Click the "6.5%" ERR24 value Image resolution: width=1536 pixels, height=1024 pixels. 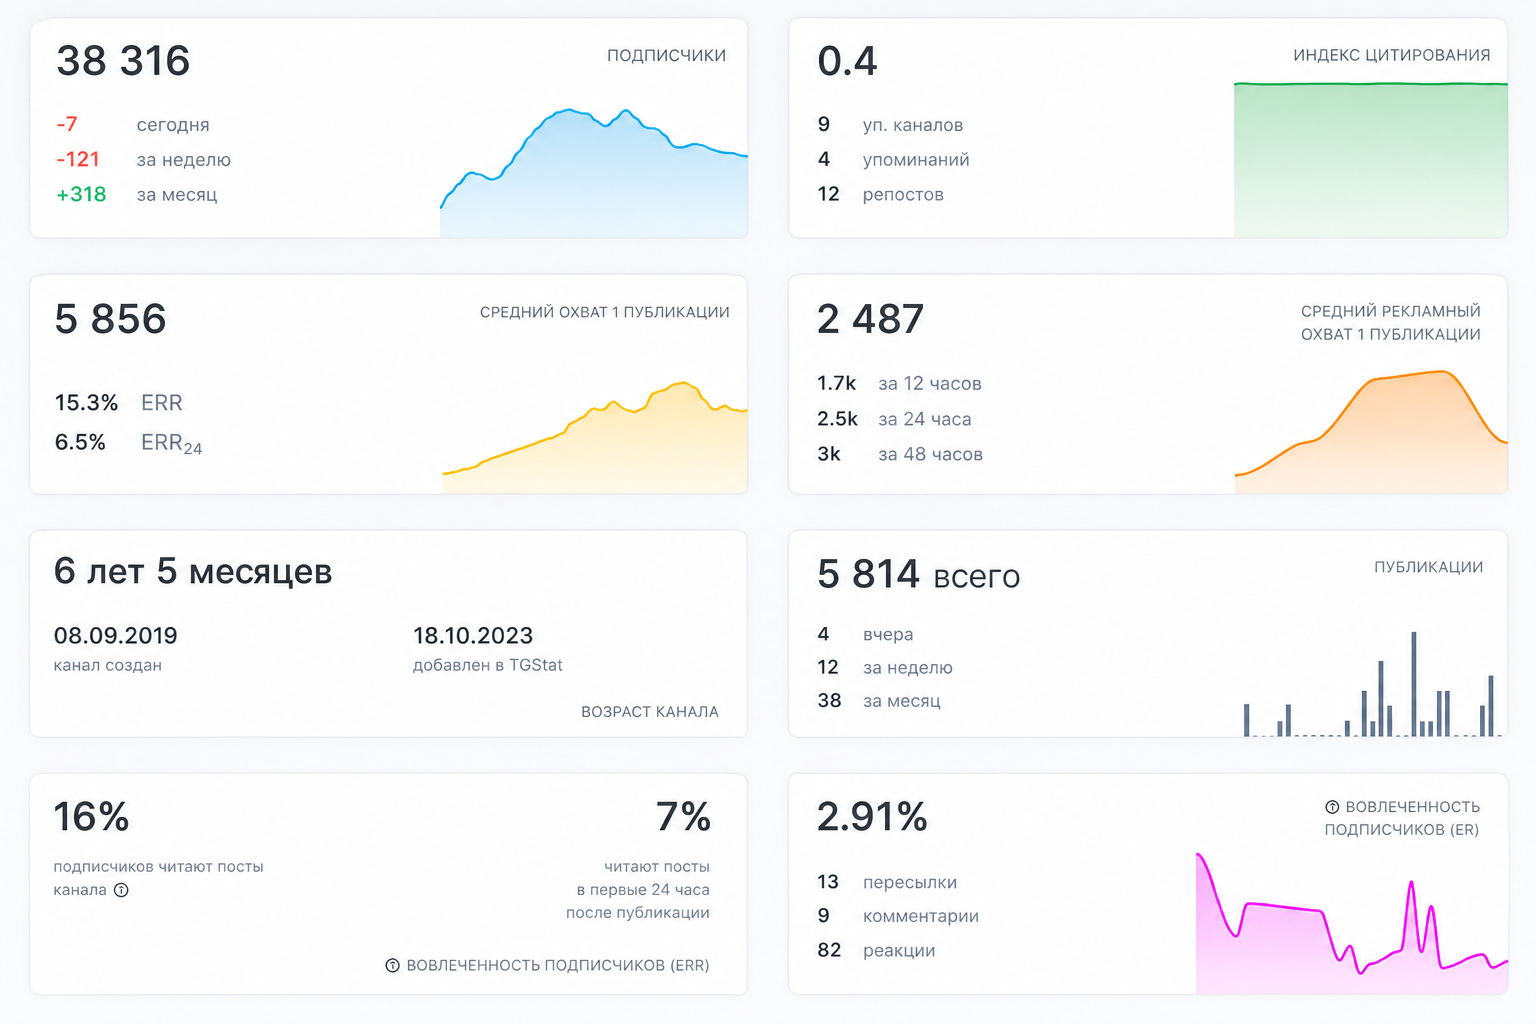click(x=80, y=442)
